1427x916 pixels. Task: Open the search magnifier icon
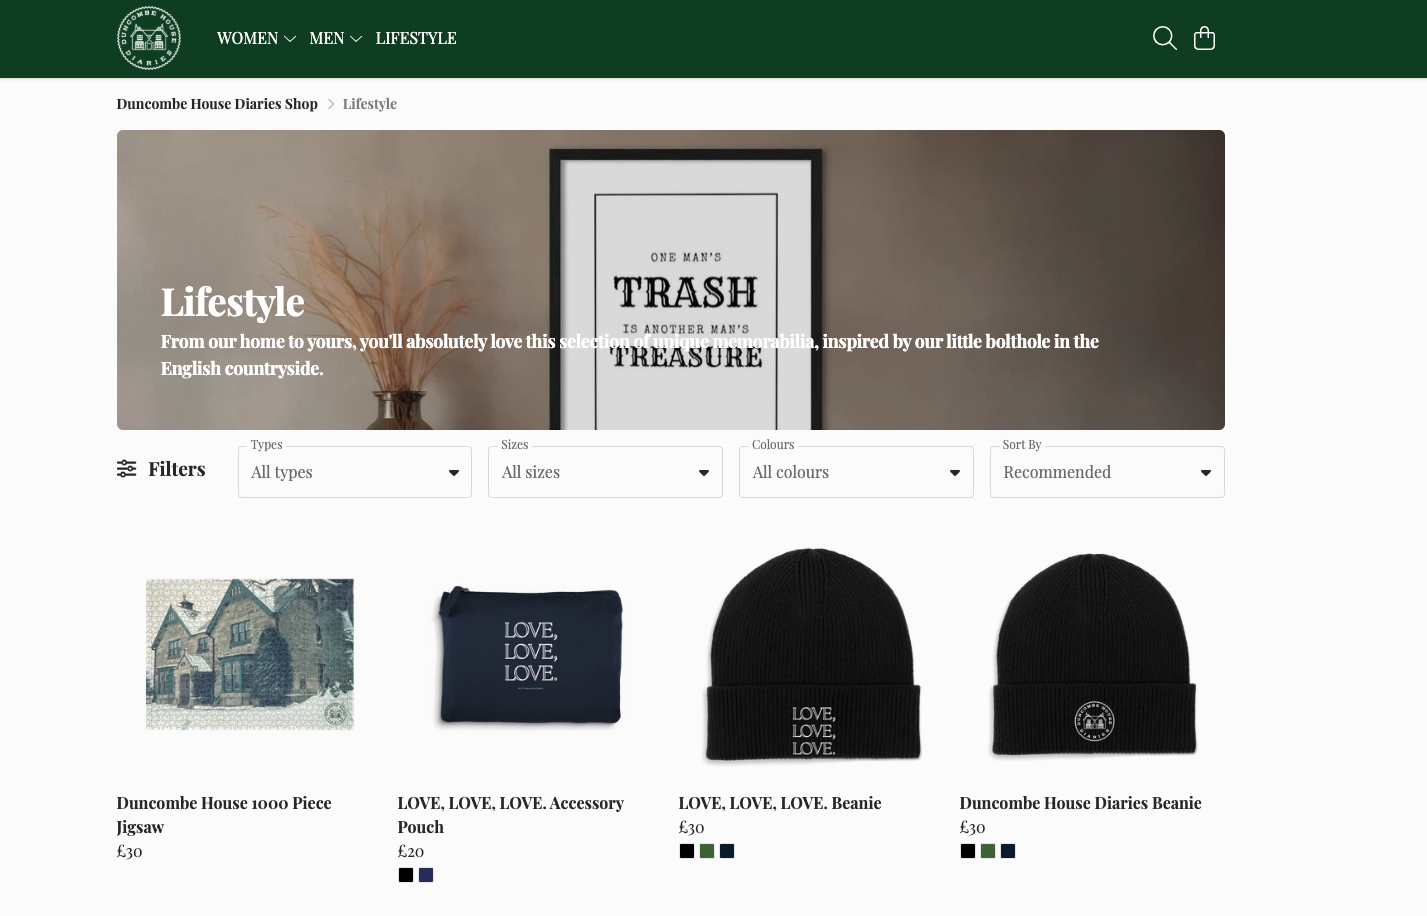[x=1164, y=38]
